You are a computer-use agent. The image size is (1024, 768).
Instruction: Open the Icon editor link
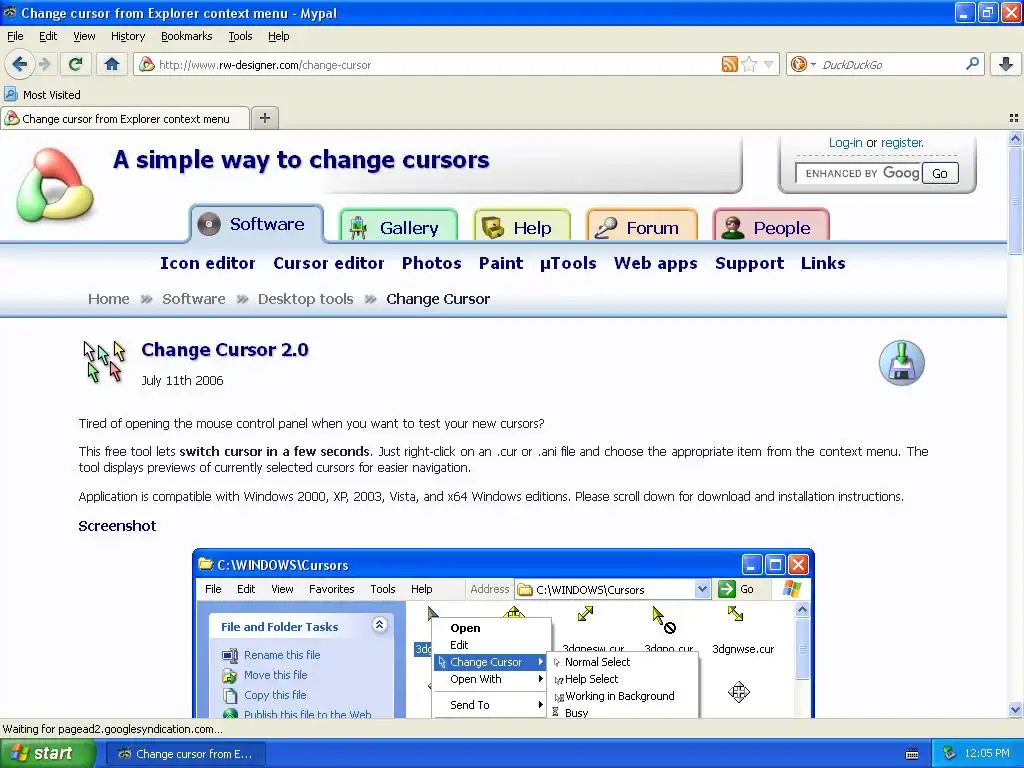[x=208, y=263]
